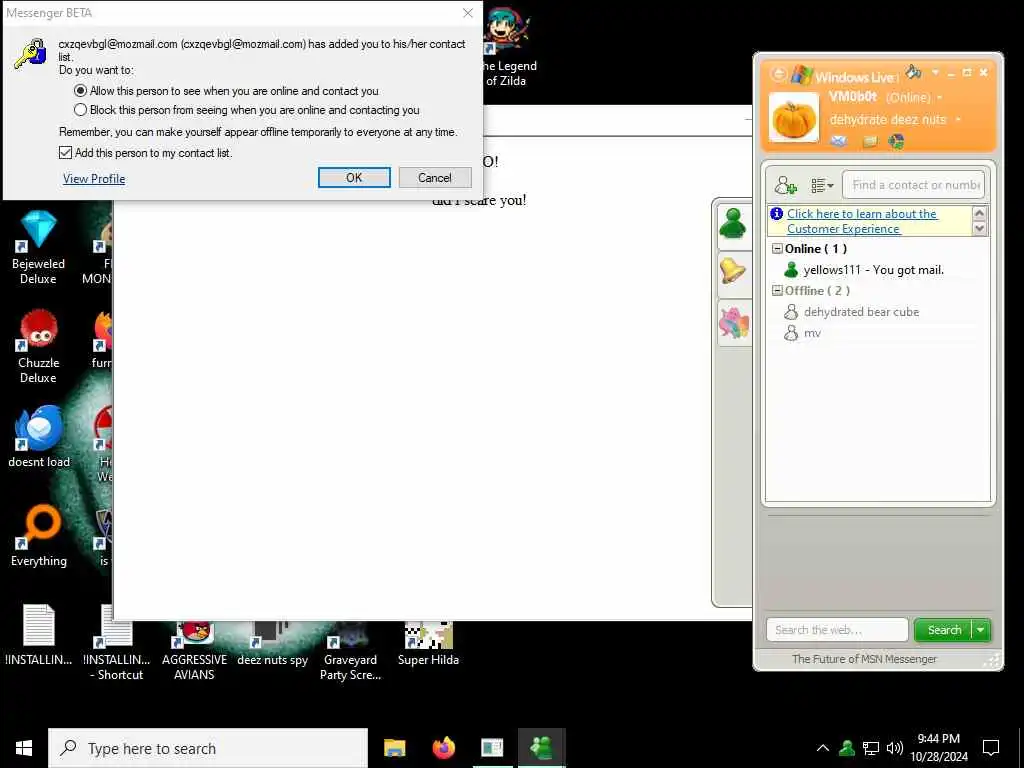Open the yellow folder sharing icon
This screenshot has width=1024, height=768.
(870, 141)
